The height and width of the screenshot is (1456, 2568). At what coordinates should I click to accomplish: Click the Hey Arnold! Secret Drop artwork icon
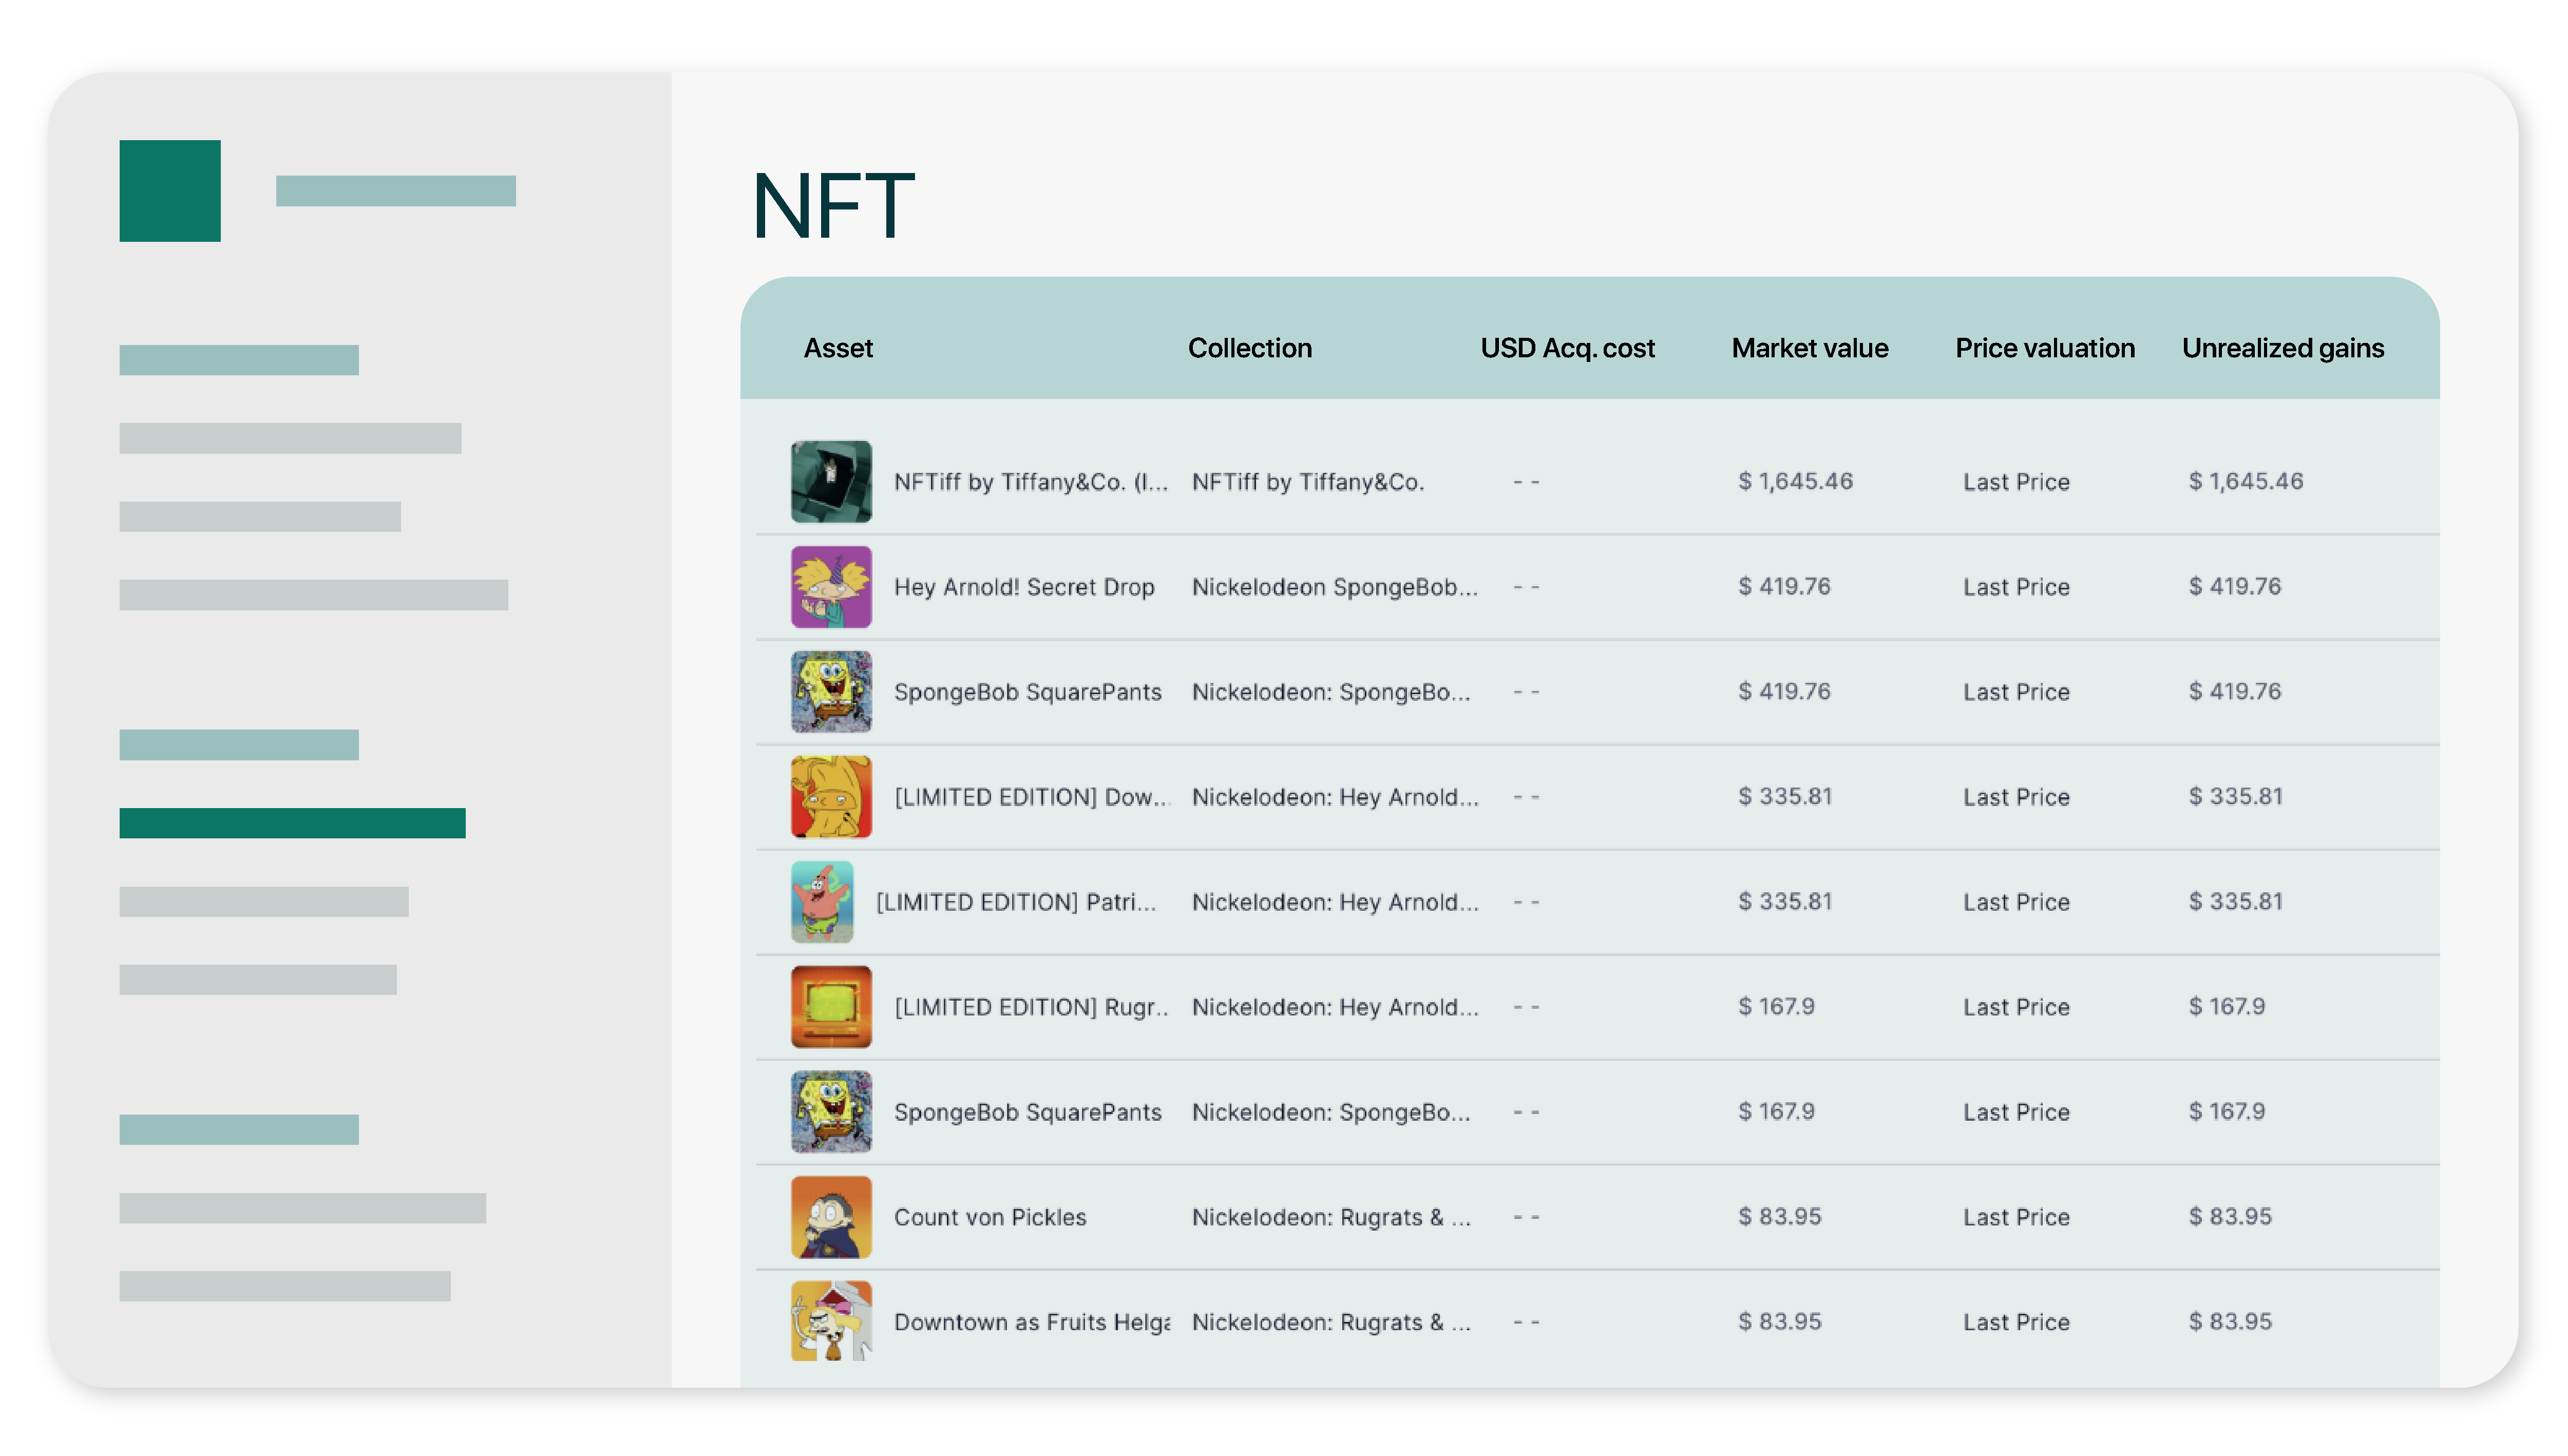tap(830, 587)
